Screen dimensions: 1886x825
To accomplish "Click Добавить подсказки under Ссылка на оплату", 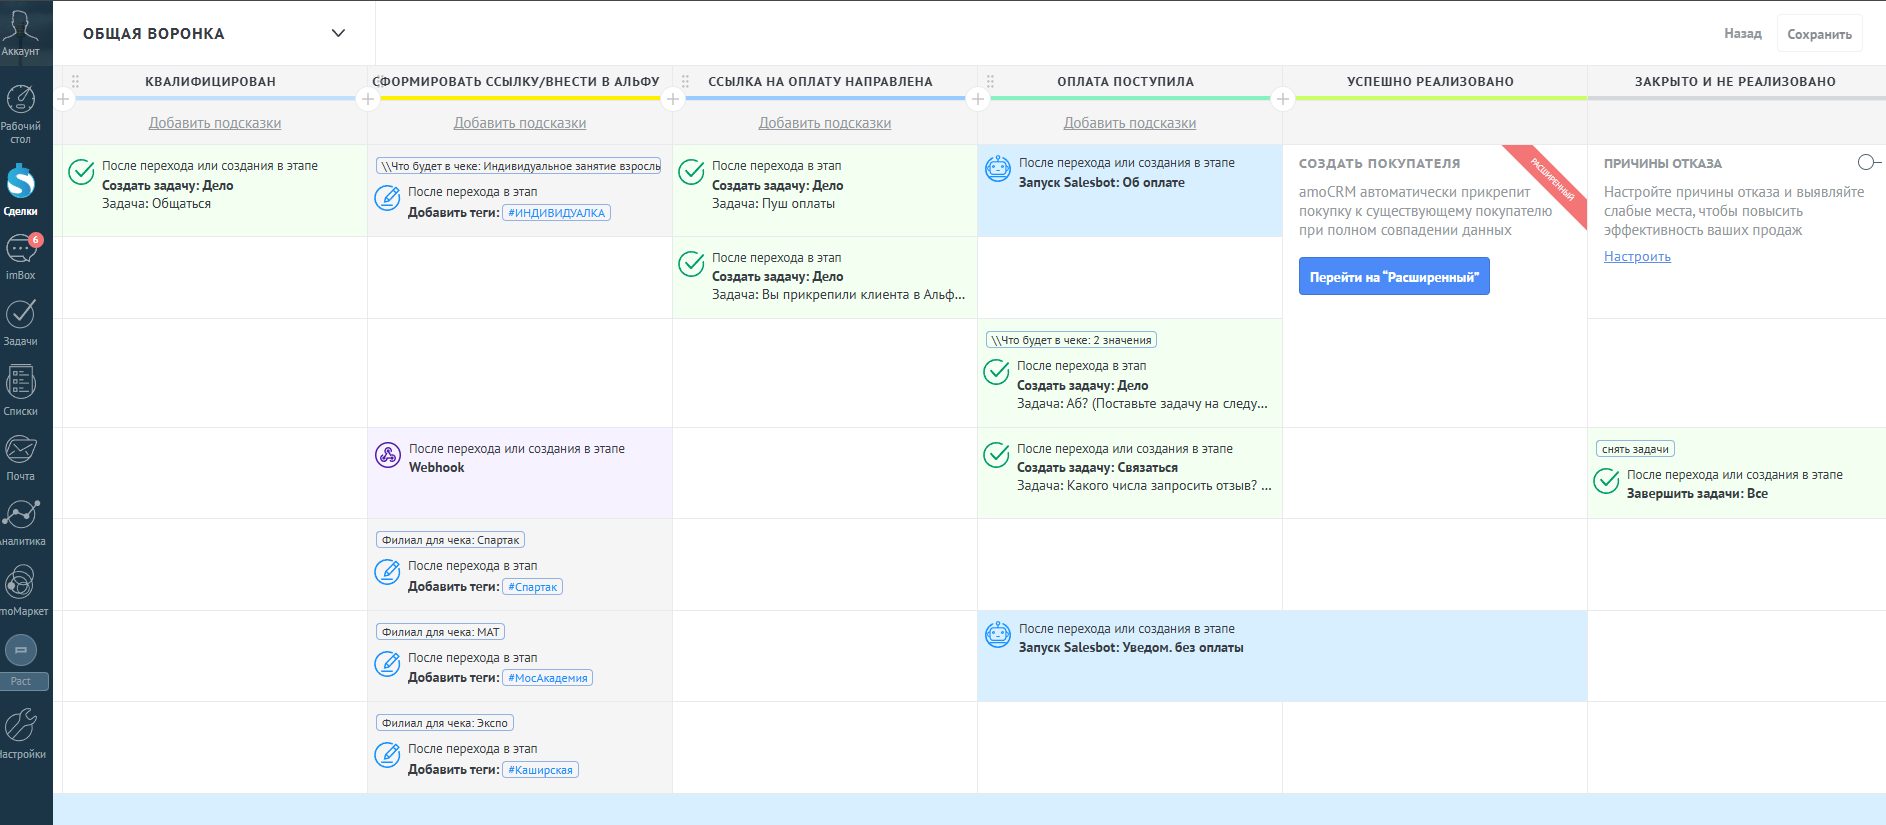I will 825,123.
